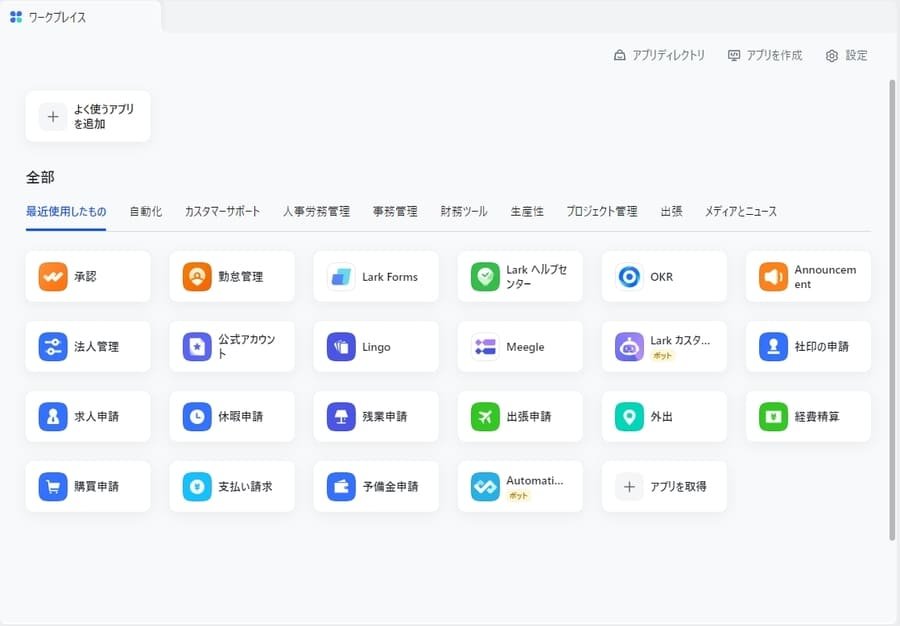Image resolution: width=900 pixels, height=626 pixels.
Task: Open the OKR app icon
Action: [629, 277]
